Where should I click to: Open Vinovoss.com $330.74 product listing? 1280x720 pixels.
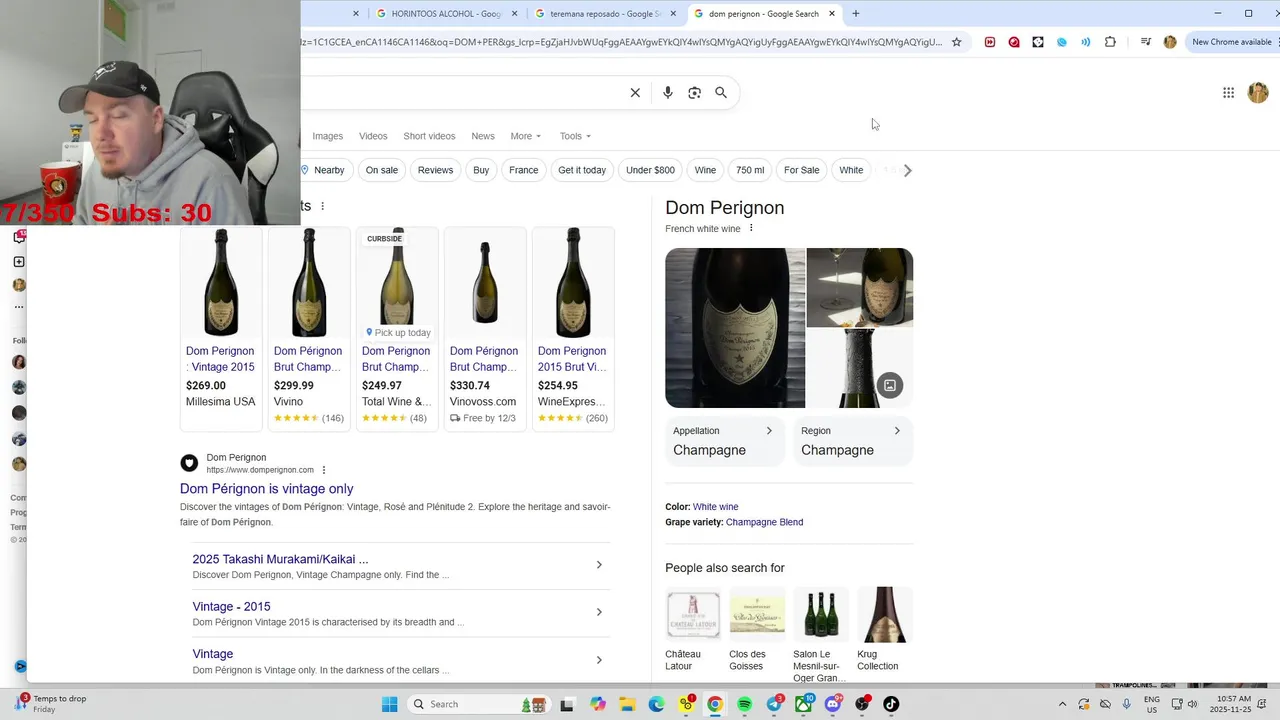coord(485,329)
